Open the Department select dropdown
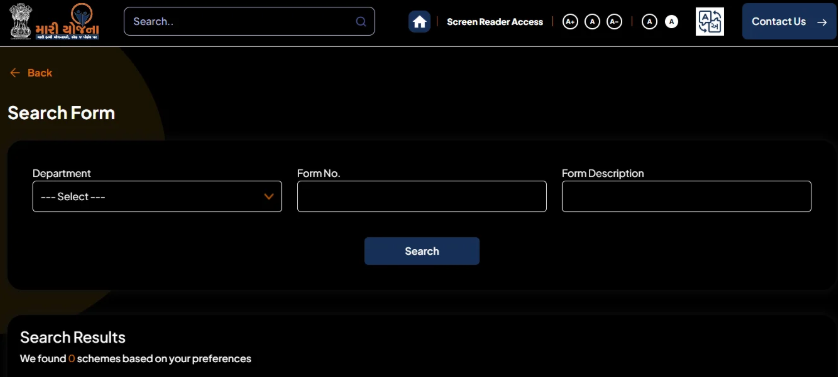Screen dimensions: 838x377 click(157, 196)
